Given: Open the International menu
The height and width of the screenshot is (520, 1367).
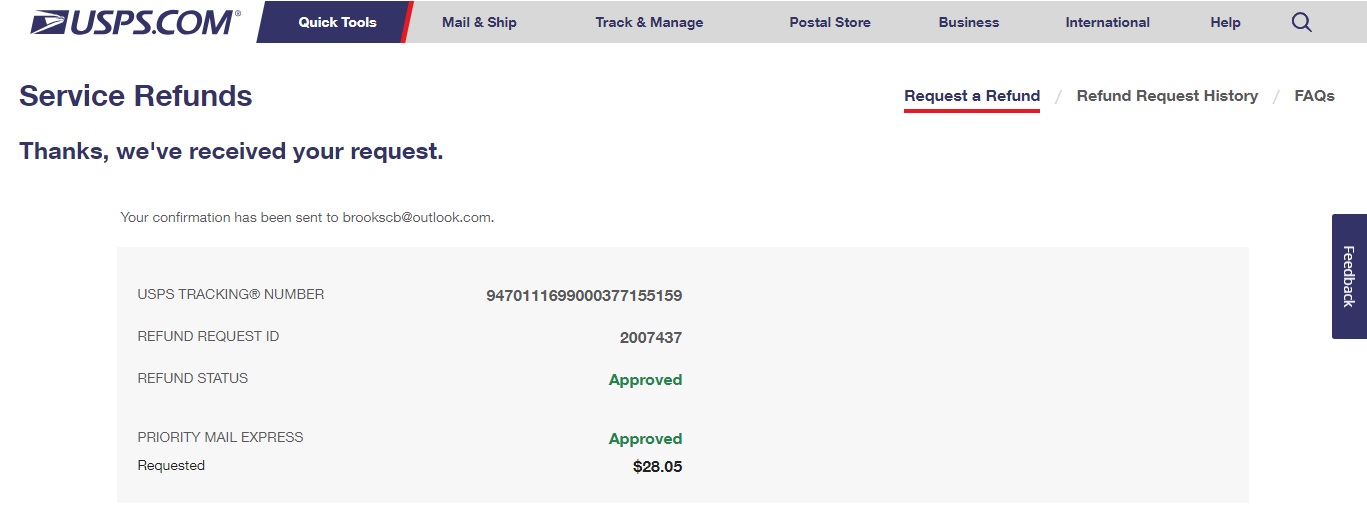Looking at the screenshot, I should [1107, 22].
